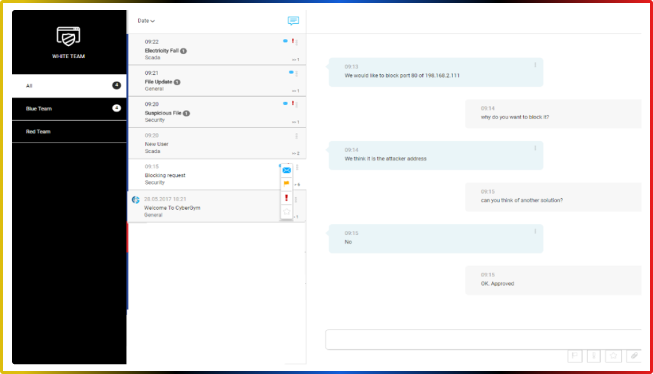The image size is (653, 374).
Task: Click the reply count on New User row
Action: pyautogui.click(x=296, y=153)
